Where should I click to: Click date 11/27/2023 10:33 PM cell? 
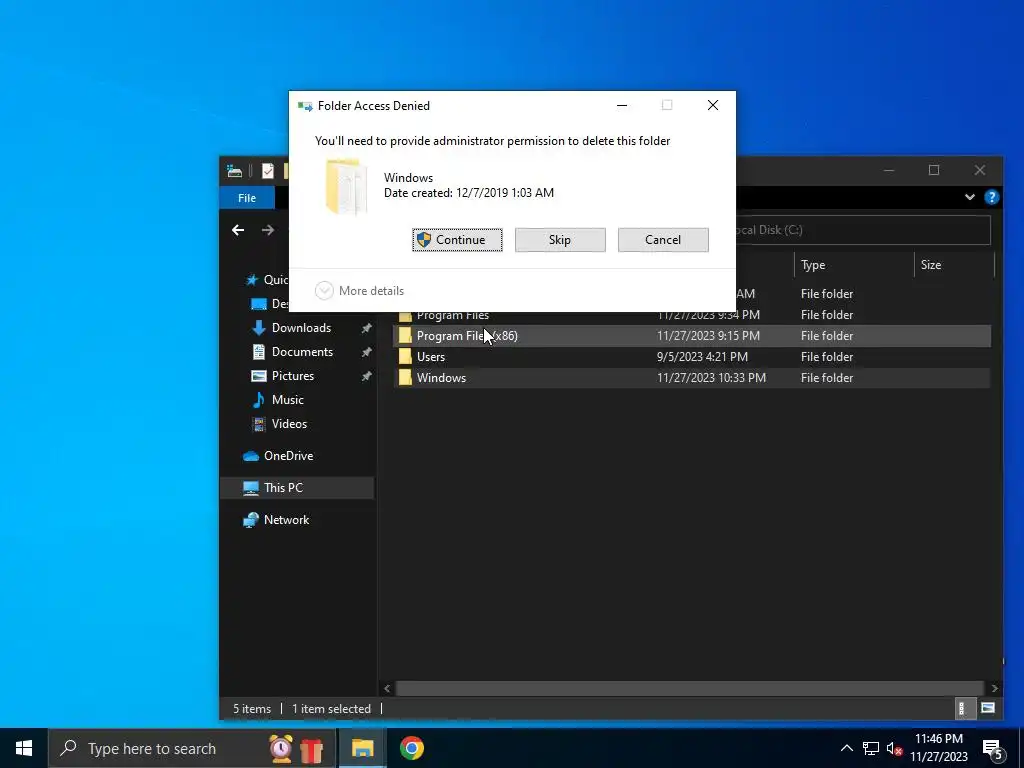tap(711, 377)
